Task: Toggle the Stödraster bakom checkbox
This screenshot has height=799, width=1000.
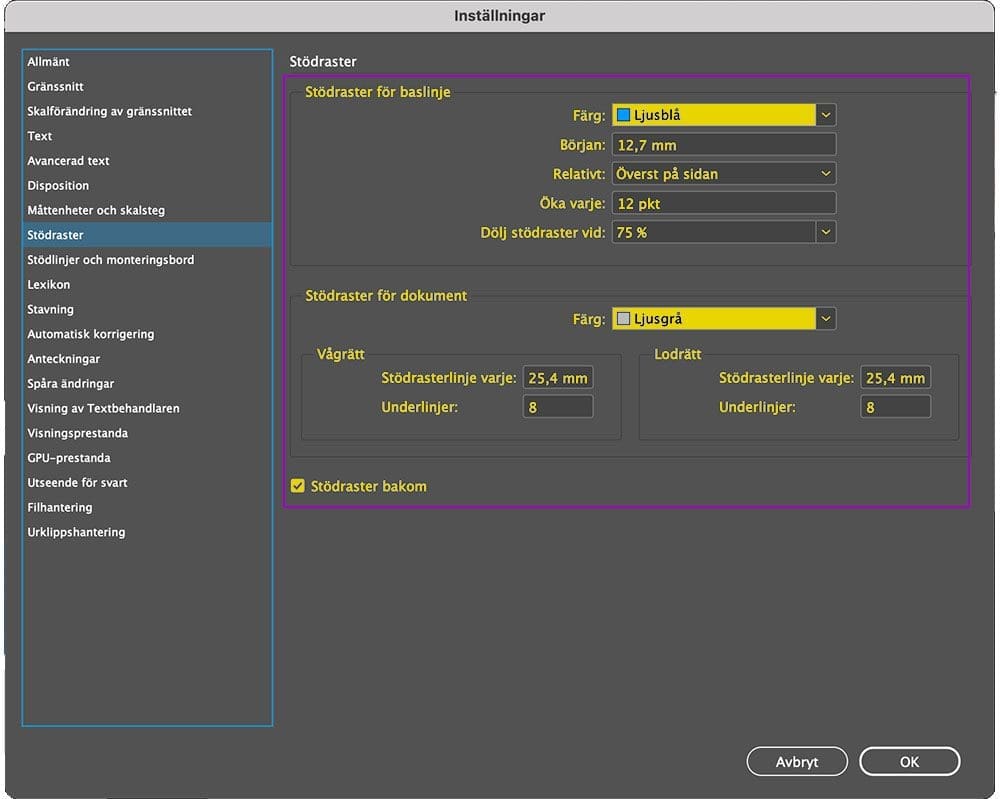Action: click(x=298, y=486)
